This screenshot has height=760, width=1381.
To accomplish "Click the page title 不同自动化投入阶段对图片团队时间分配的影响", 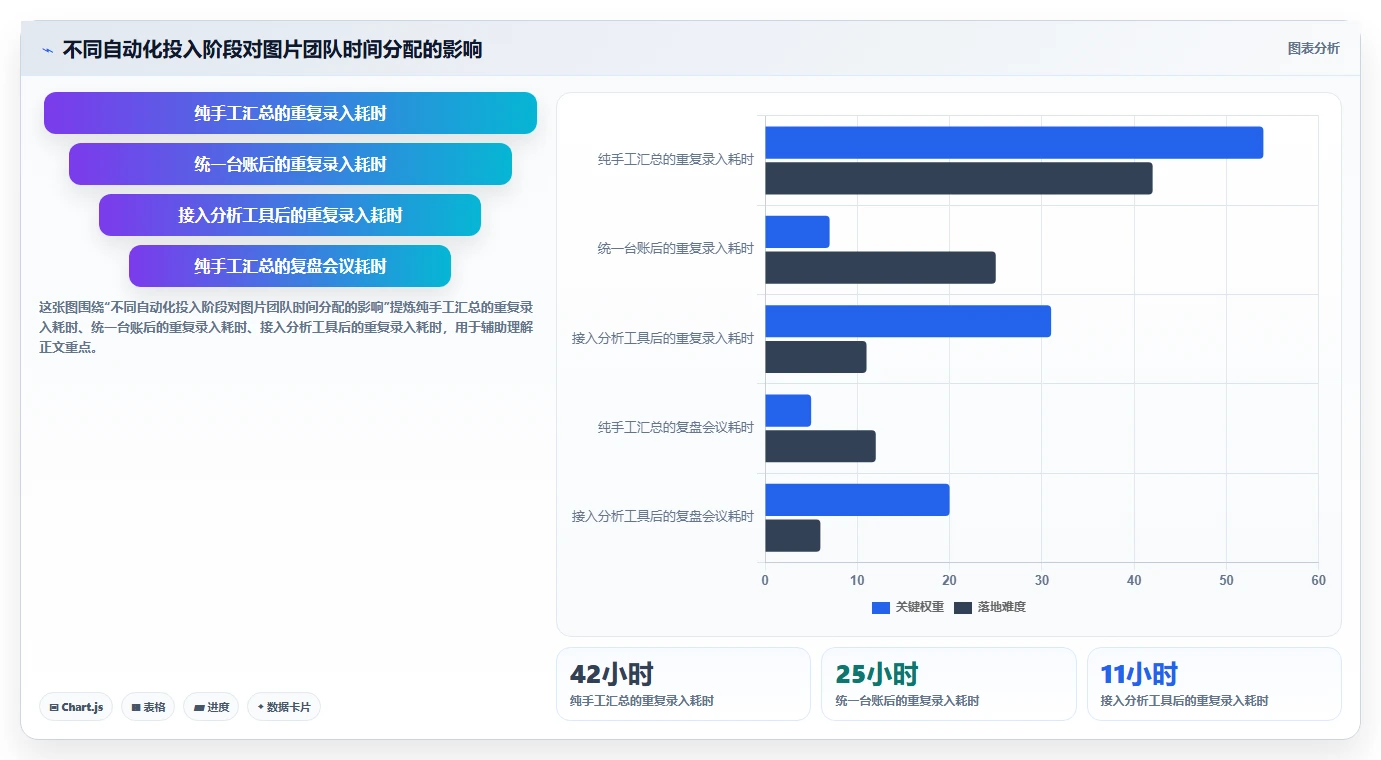I will click(272, 50).
